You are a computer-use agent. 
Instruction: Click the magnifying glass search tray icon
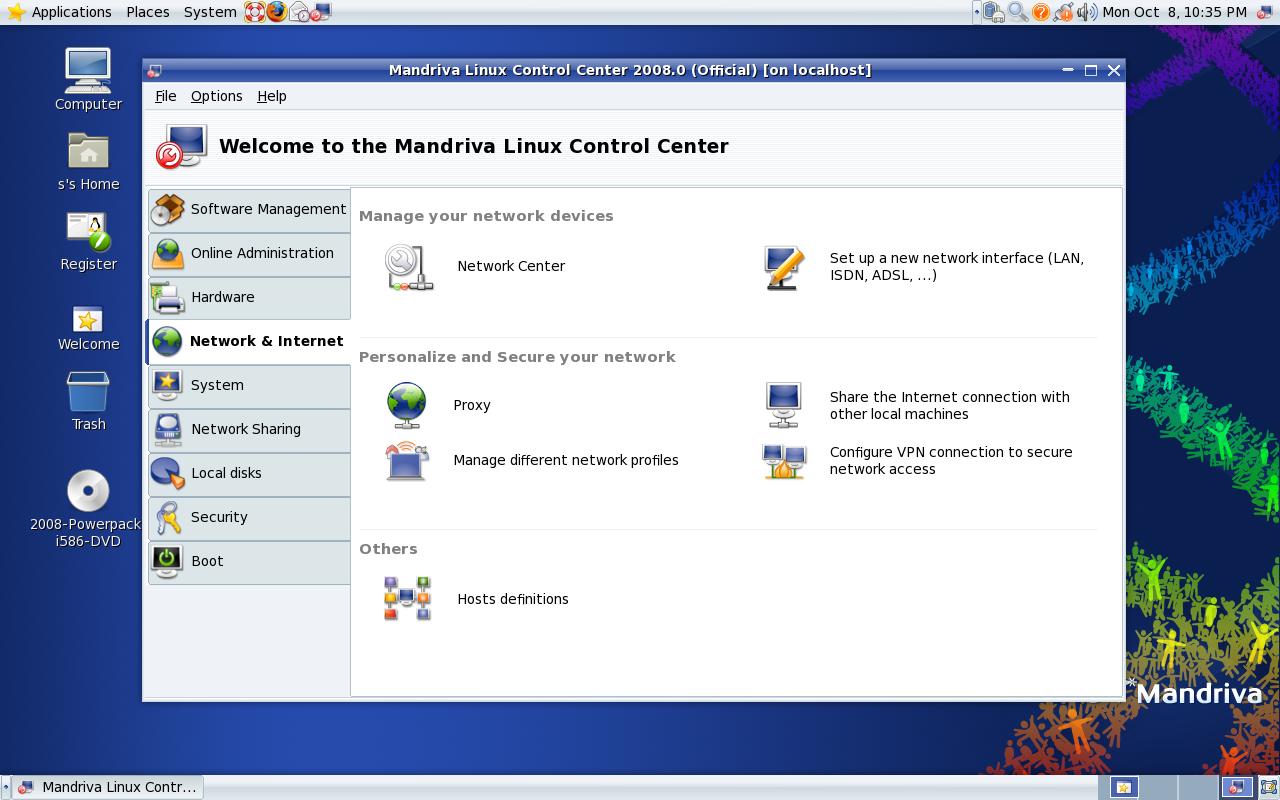tap(1018, 12)
